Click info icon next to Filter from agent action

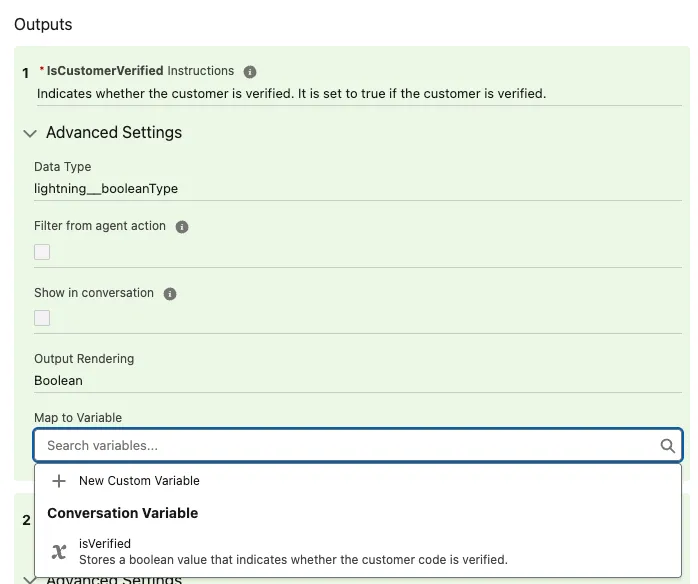182,227
